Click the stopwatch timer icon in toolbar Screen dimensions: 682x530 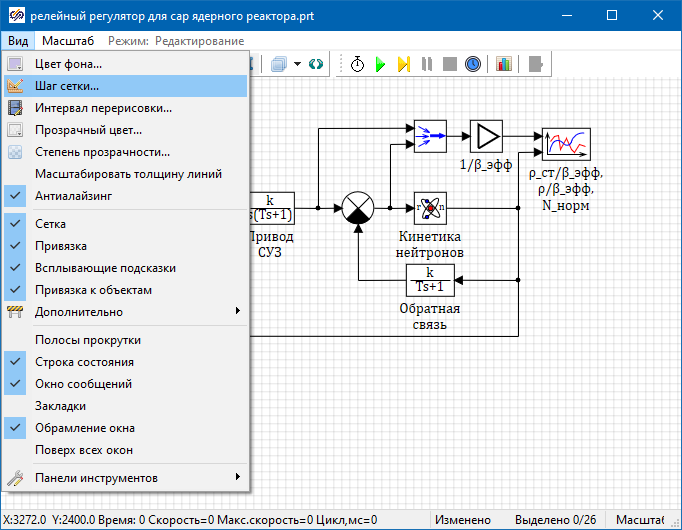pyautogui.click(x=357, y=64)
